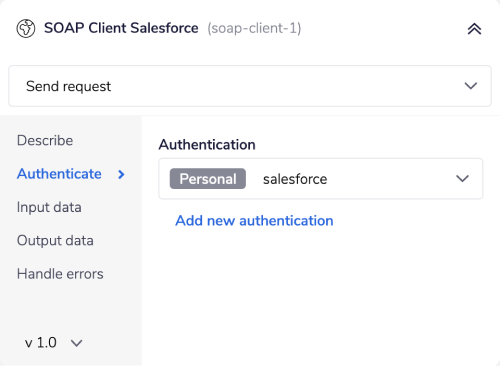Image resolution: width=500 pixels, height=366 pixels.
Task: Click Add new authentication link
Action: 254,221
